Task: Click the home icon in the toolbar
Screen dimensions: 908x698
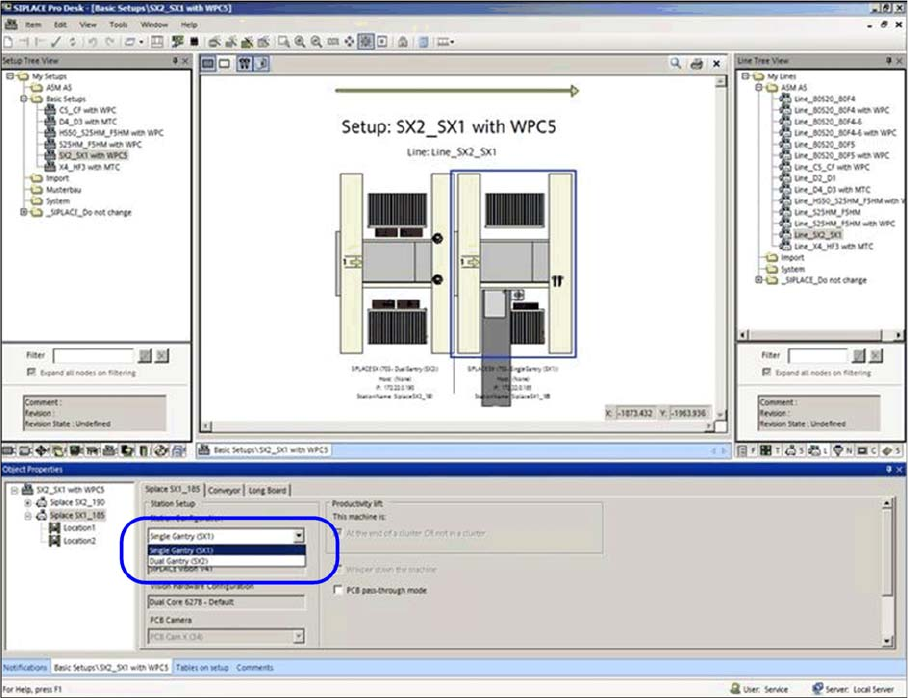Action: coord(402,41)
